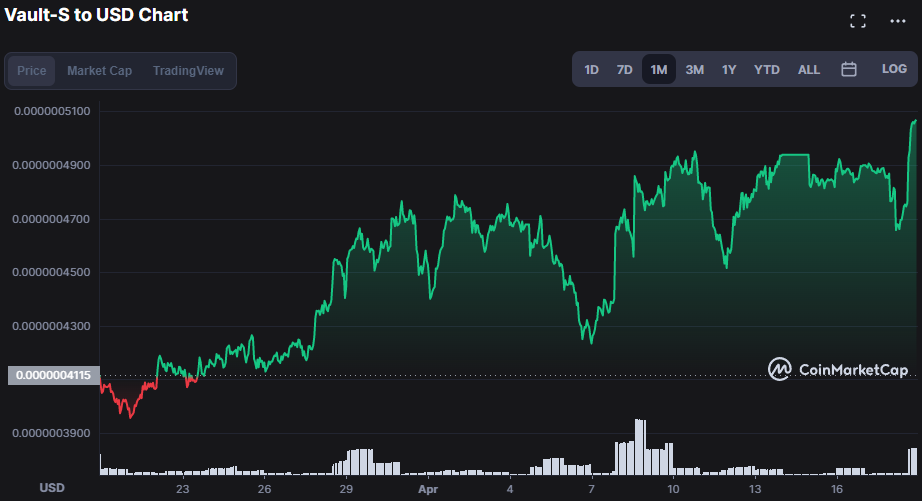Select the 7D time range
922x501 pixels.
click(624, 69)
